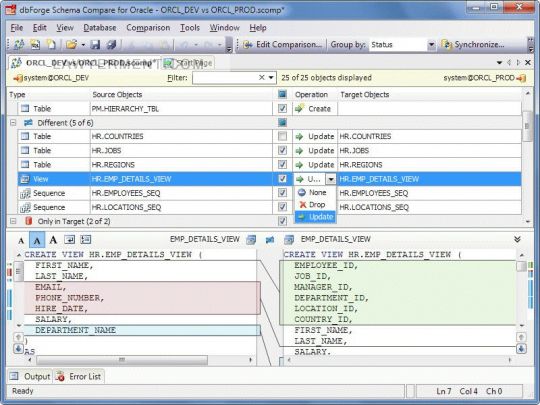Click the system@ORCL_PROD connection icon

pyautogui.click(x=521, y=78)
